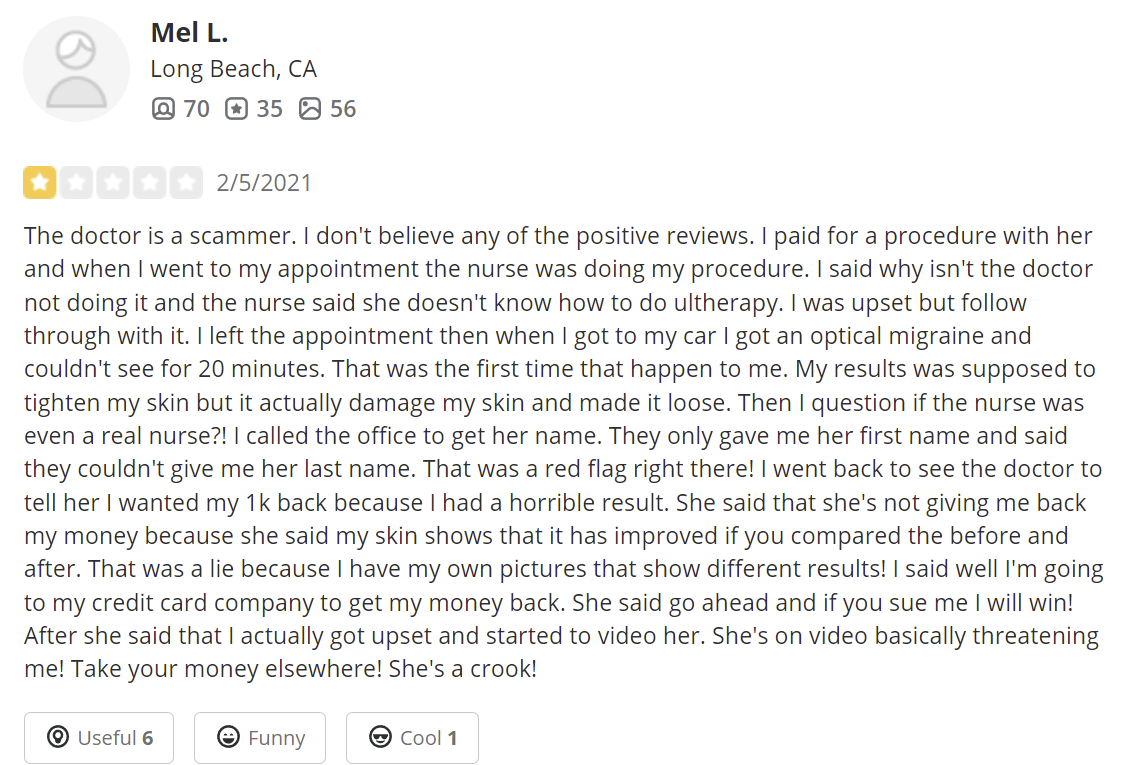
Task: Click the friend count 70
Action: click(x=196, y=109)
